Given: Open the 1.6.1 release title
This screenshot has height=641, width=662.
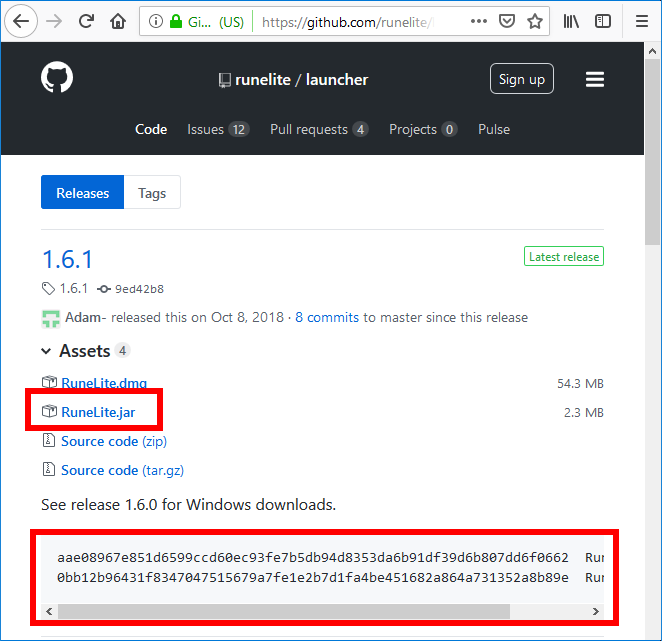Looking at the screenshot, I should [x=67, y=259].
